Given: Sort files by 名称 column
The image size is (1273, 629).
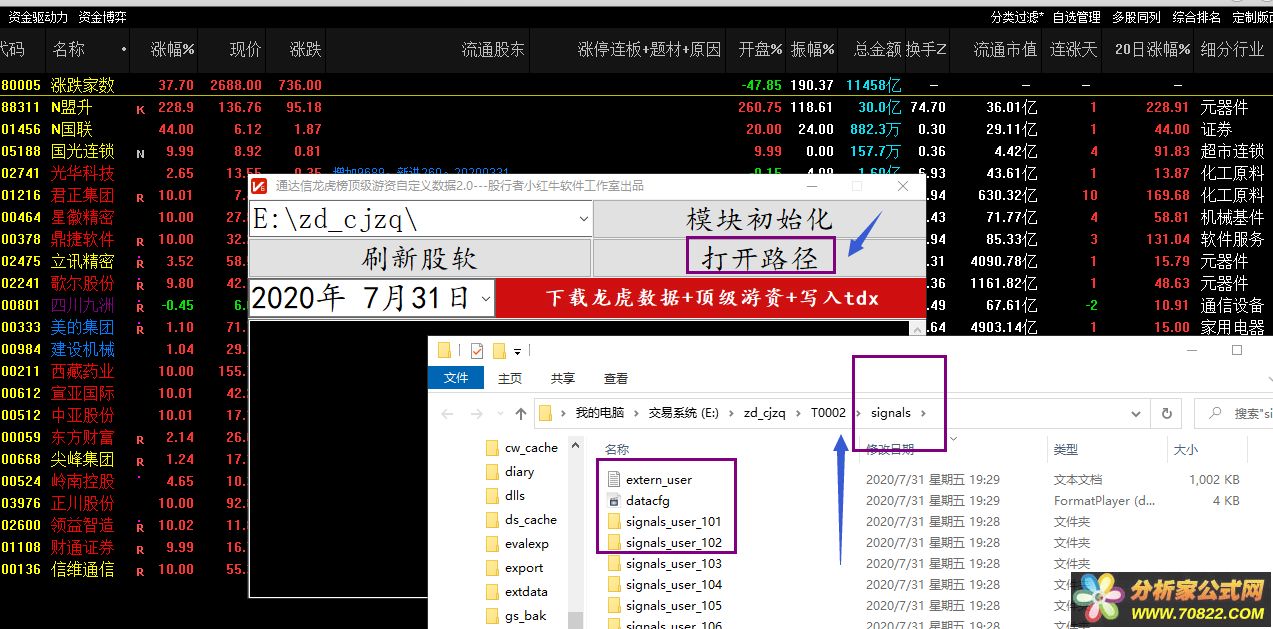Looking at the screenshot, I should pos(617,450).
